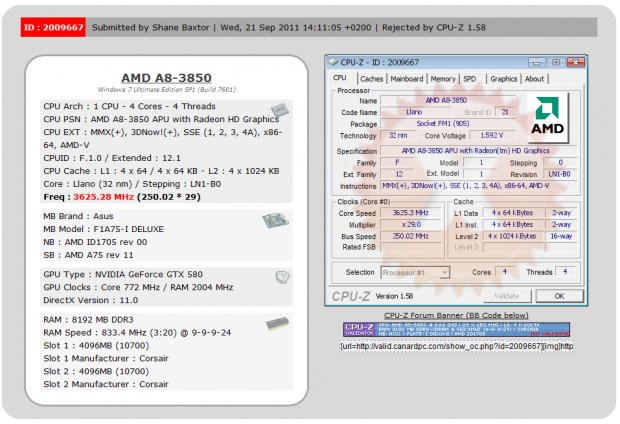Screen dimensions: 620x424
Task: Click the greyed Validate button
Action: tap(507, 296)
